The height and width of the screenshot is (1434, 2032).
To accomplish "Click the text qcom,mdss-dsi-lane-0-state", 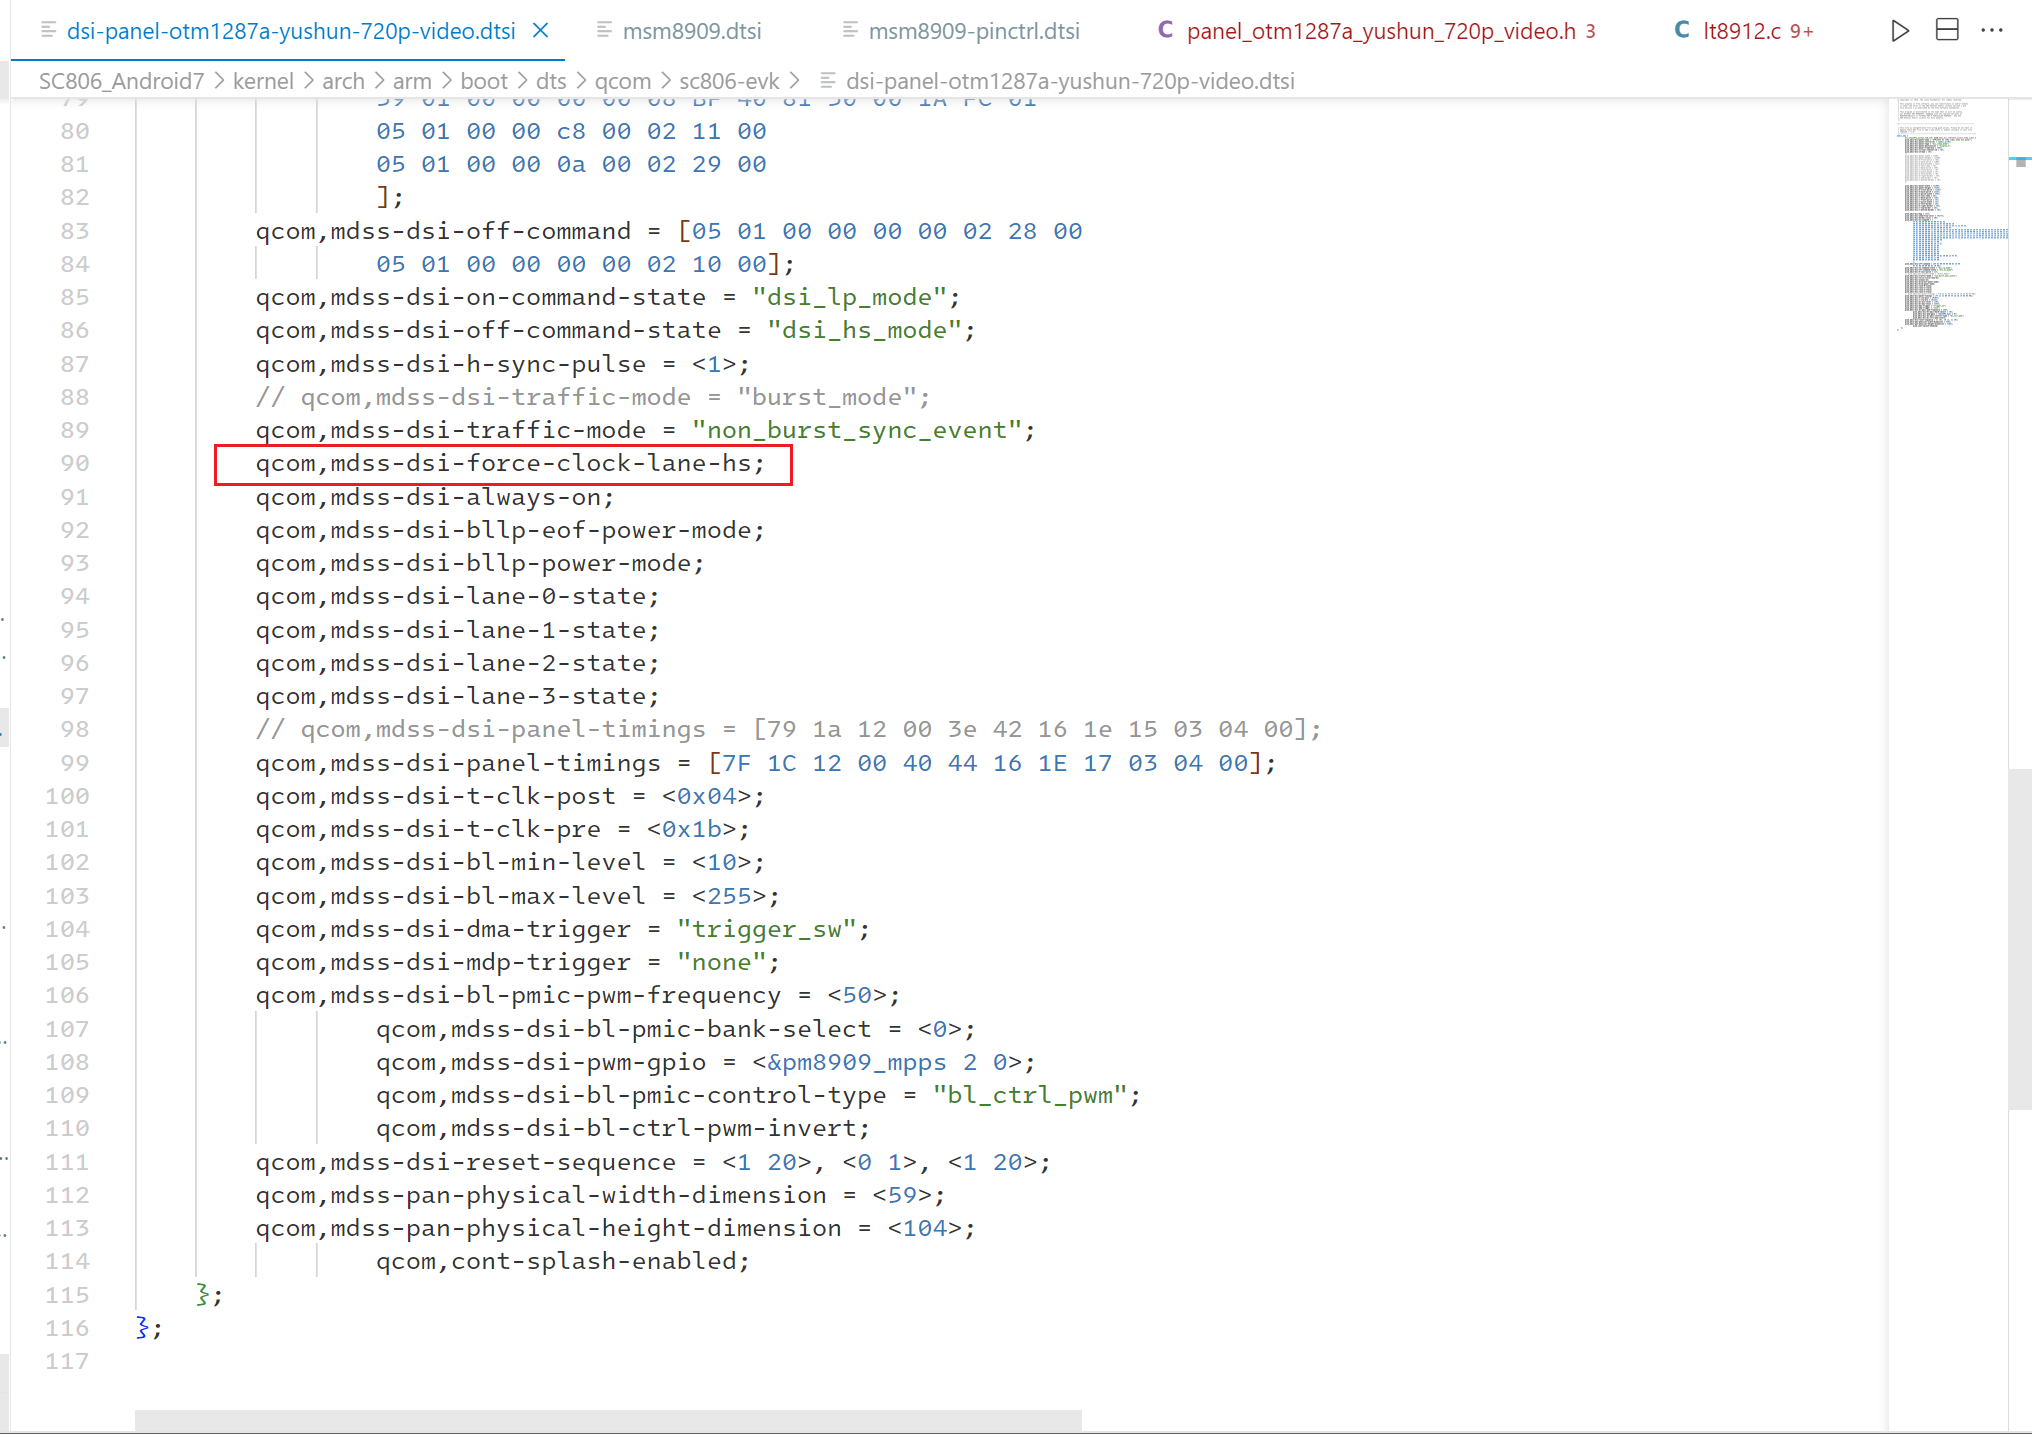I will [x=450, y=596].
